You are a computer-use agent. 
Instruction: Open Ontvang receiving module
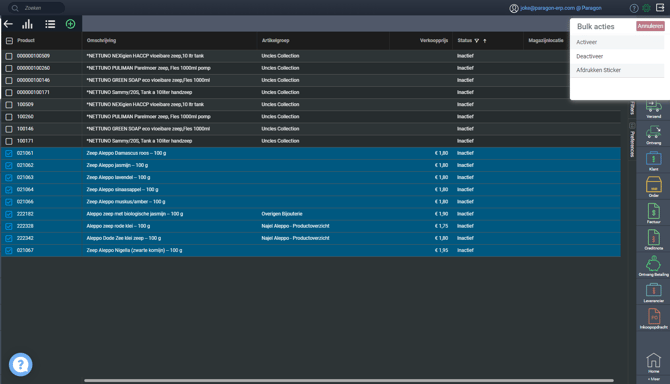point(653,135)
